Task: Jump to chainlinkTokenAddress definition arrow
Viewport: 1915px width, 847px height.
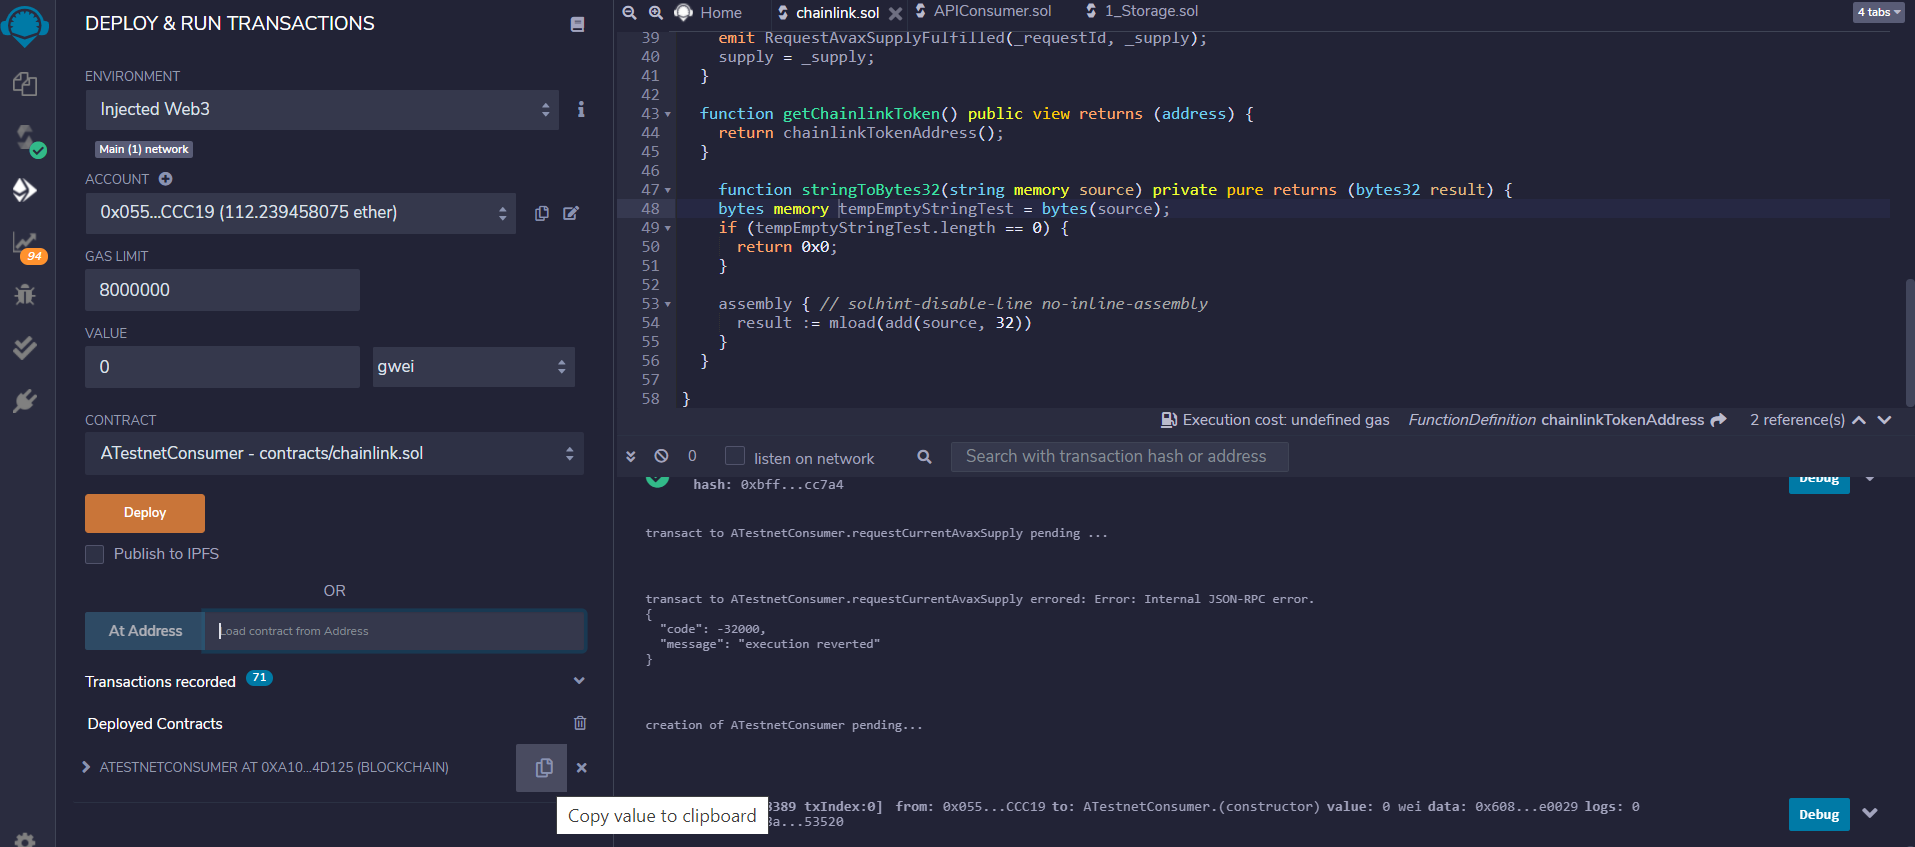Action: 1719,420
